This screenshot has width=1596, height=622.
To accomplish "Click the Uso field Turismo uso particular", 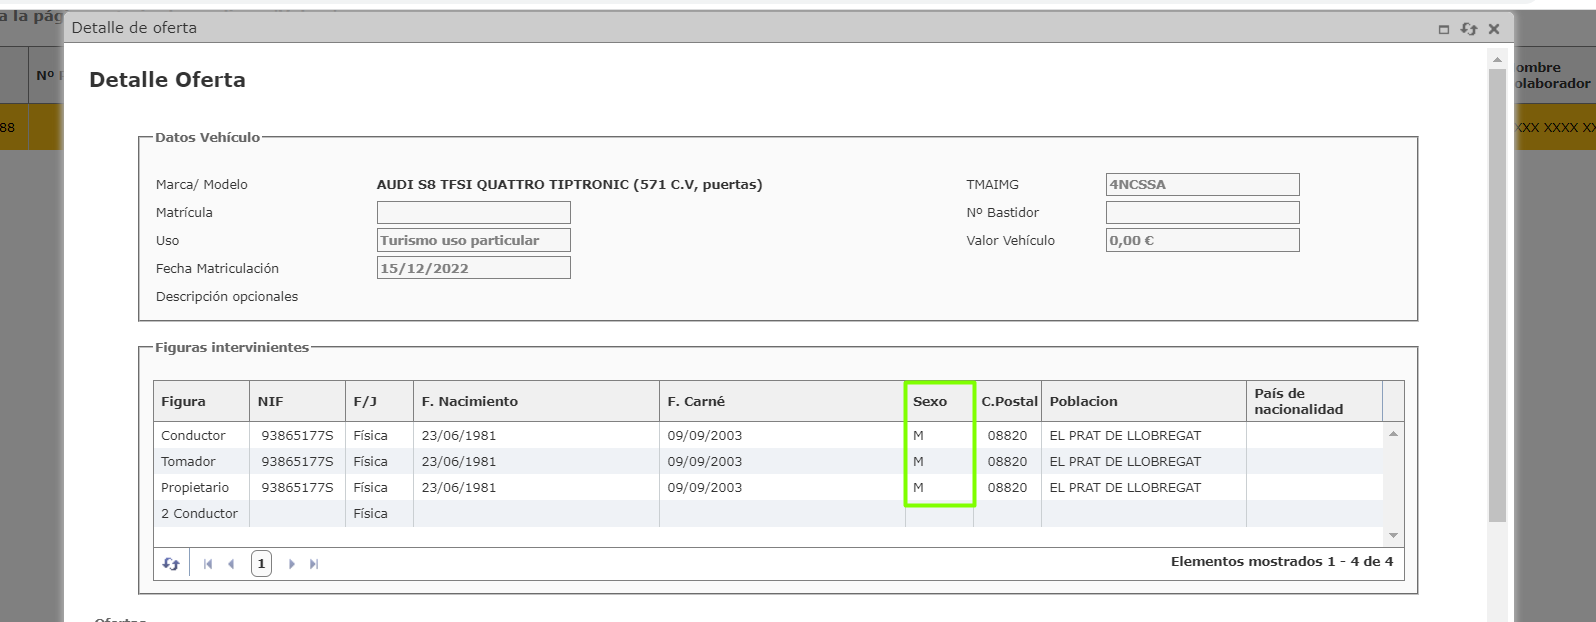I will [x=473, y=240].
